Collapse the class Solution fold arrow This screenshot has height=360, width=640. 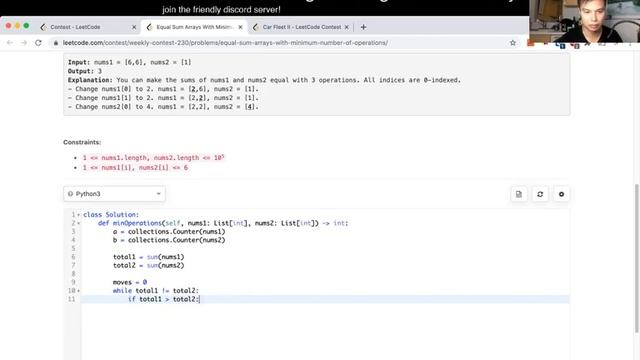pyautogui.click(x=78, y=215)
